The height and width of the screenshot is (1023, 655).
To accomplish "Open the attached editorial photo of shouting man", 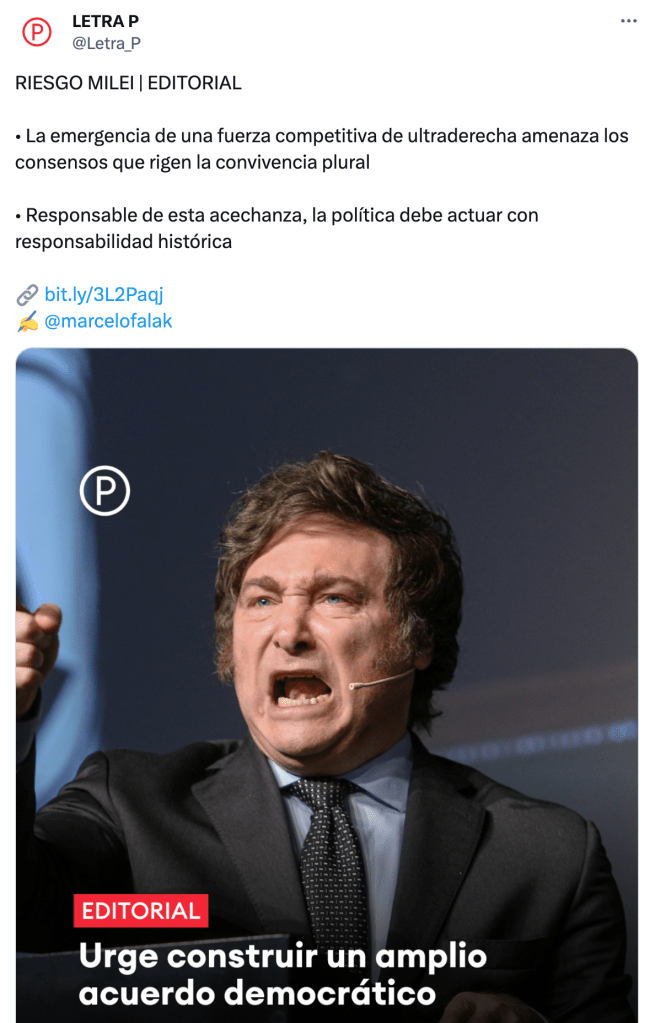I will (327, 685).
